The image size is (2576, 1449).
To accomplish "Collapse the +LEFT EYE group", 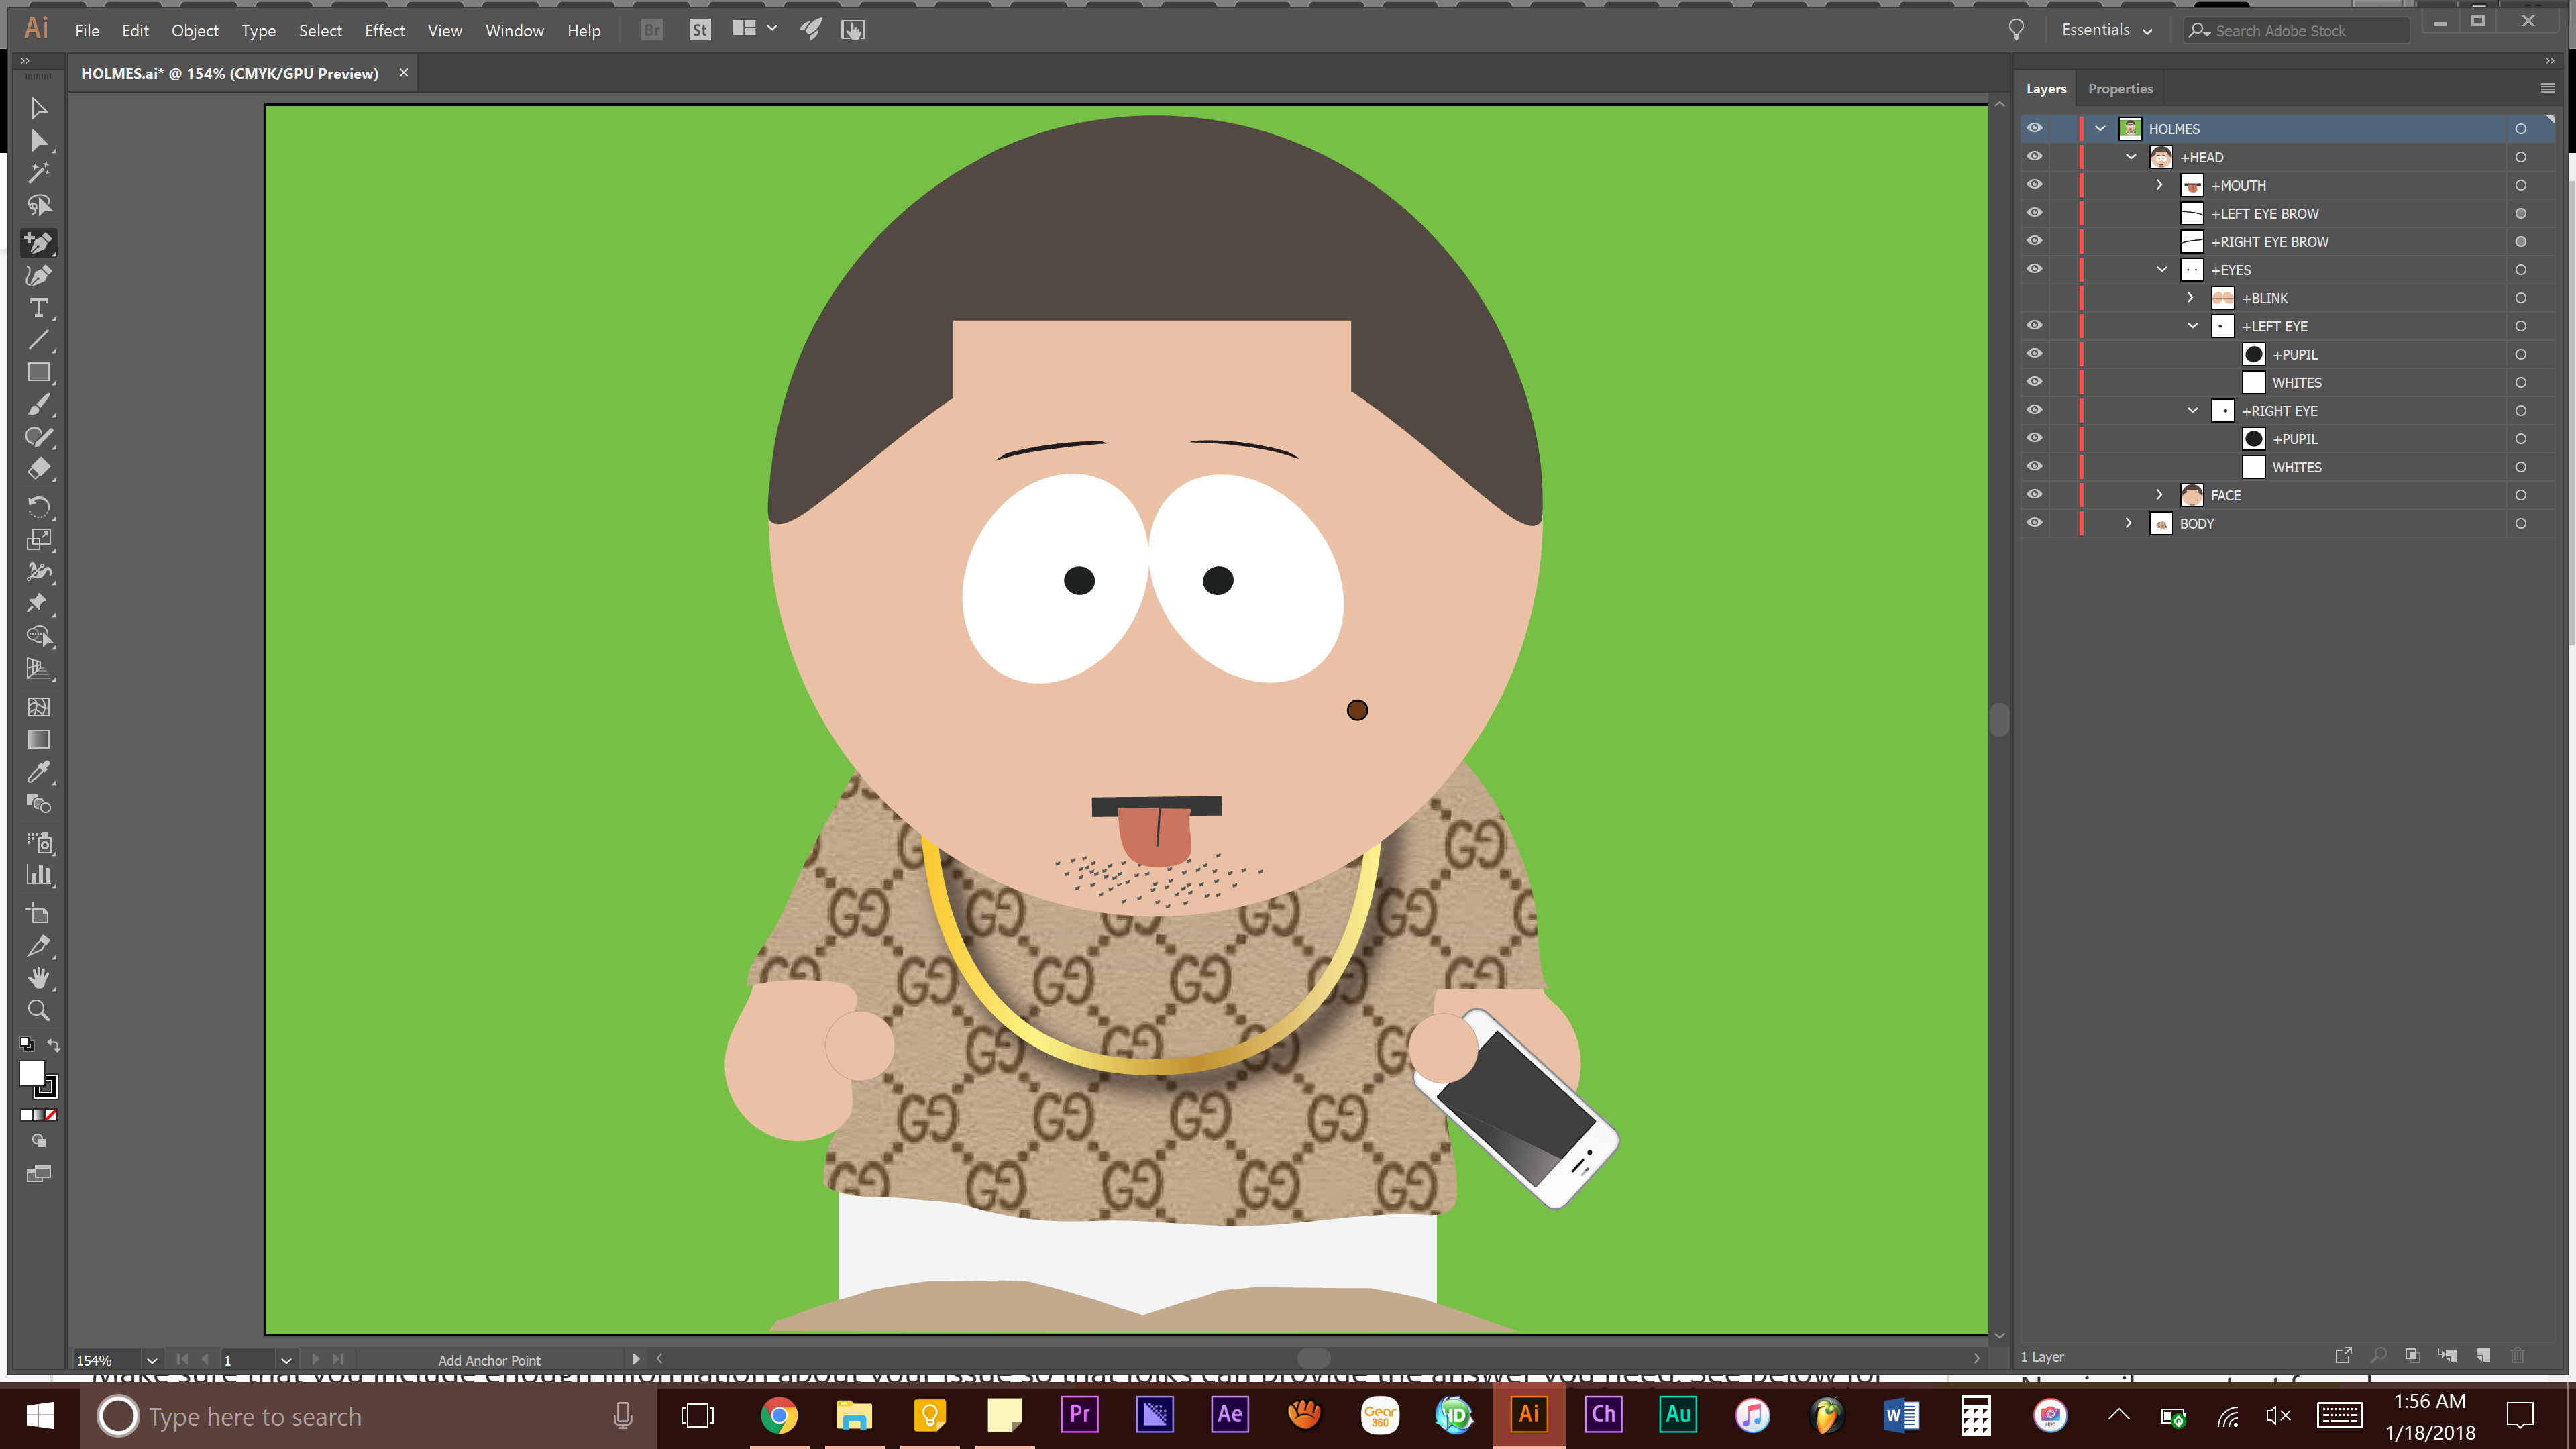I will 2193,326.
